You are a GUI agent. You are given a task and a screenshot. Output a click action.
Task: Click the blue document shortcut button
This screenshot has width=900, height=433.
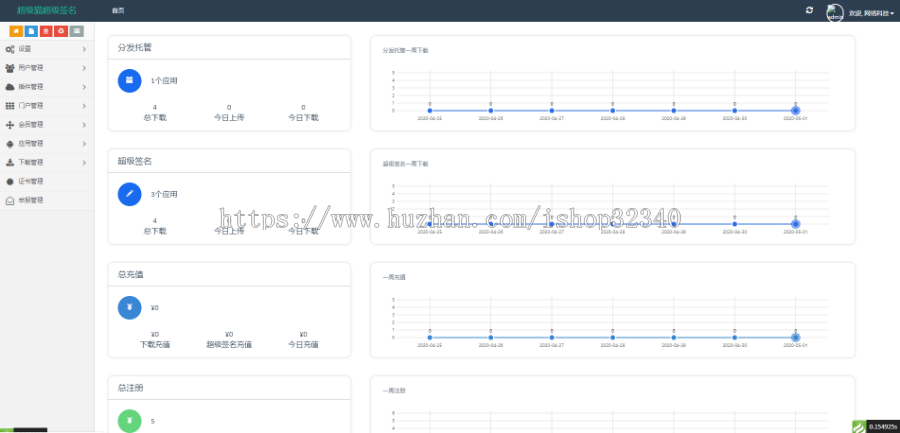[31, 31]
